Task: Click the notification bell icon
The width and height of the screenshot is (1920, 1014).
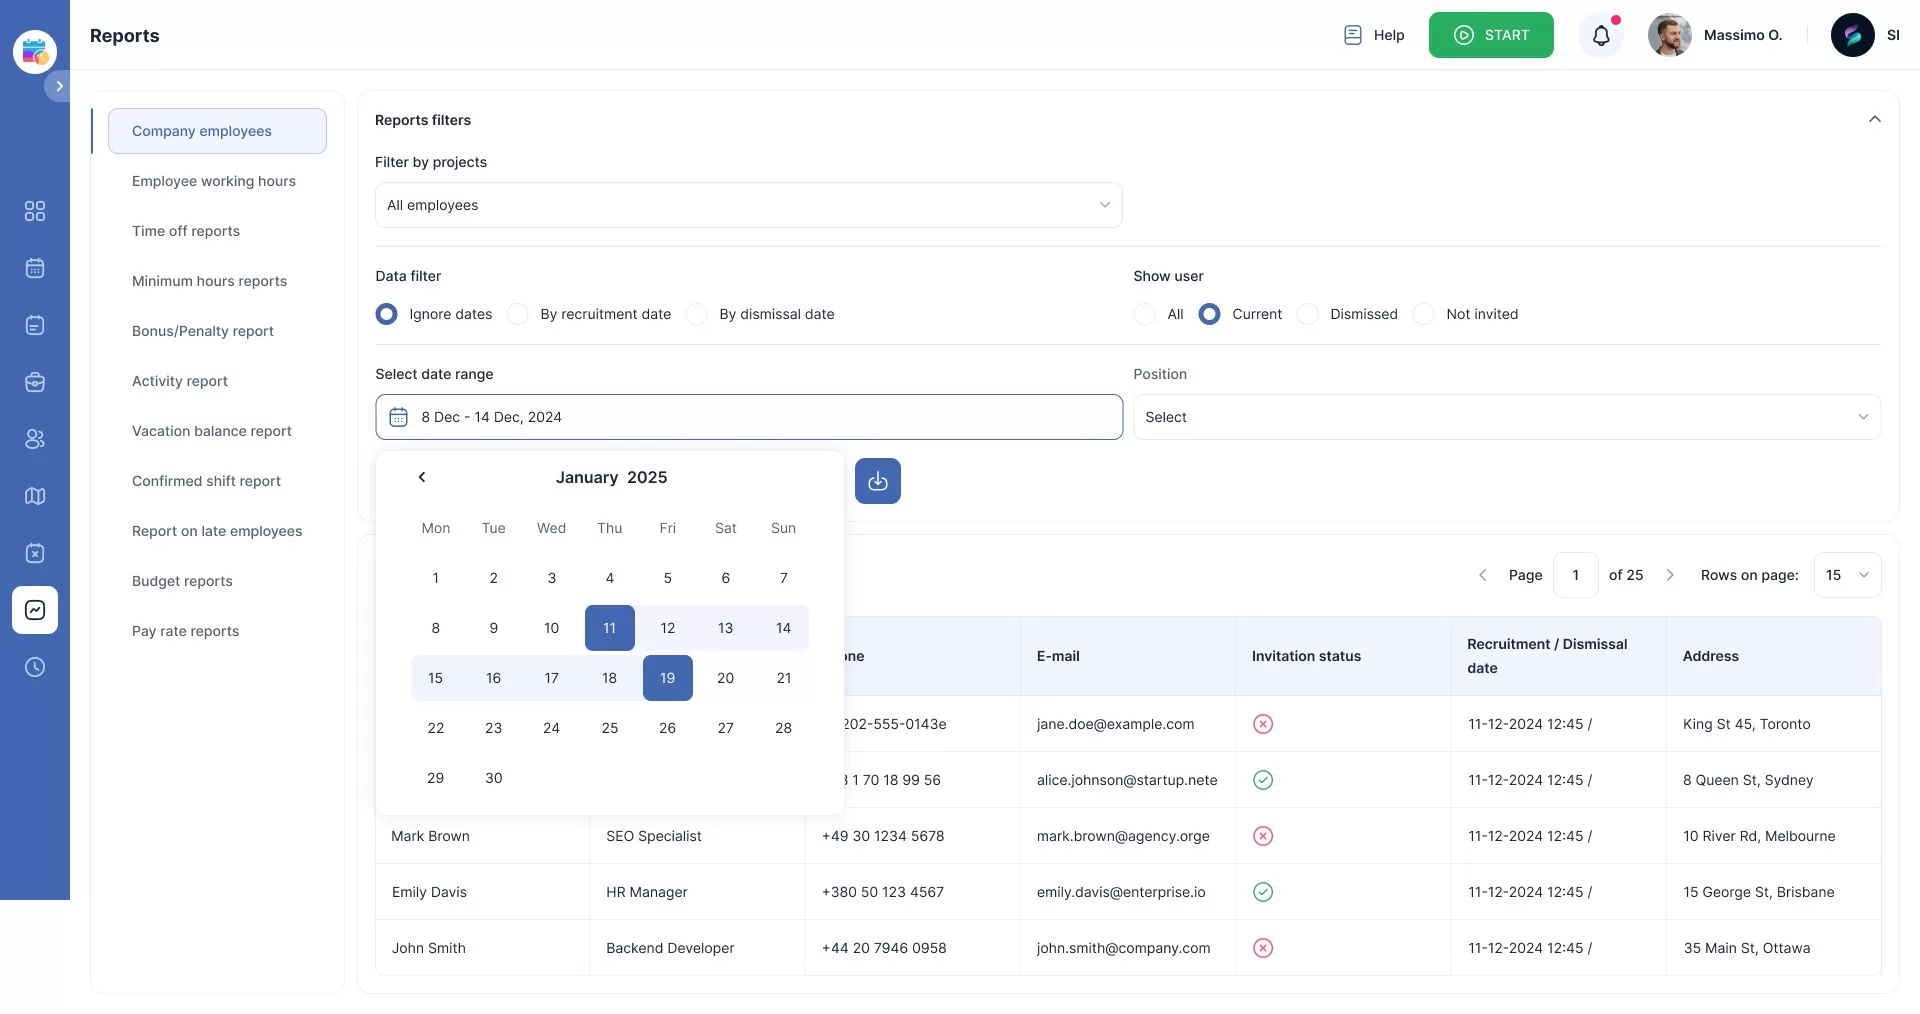Action: (1601, 36)
